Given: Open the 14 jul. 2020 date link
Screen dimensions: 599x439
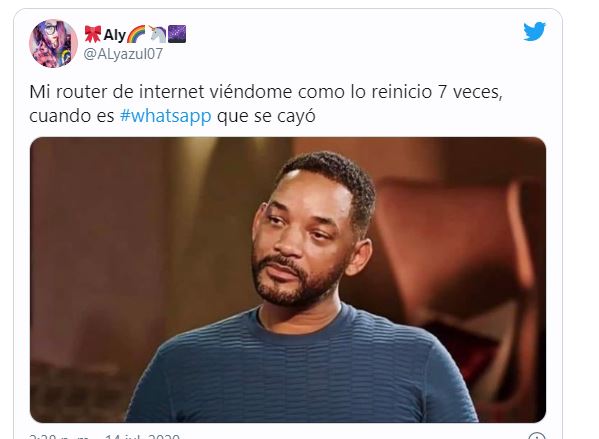Looking at the screenshot, I should (x=142, y=436).
